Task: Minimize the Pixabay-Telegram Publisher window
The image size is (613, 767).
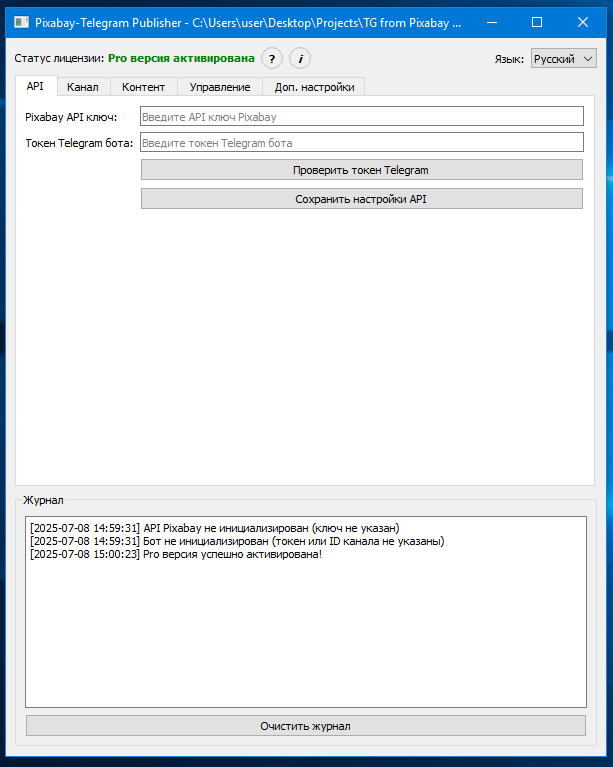Action: [492, 23]
